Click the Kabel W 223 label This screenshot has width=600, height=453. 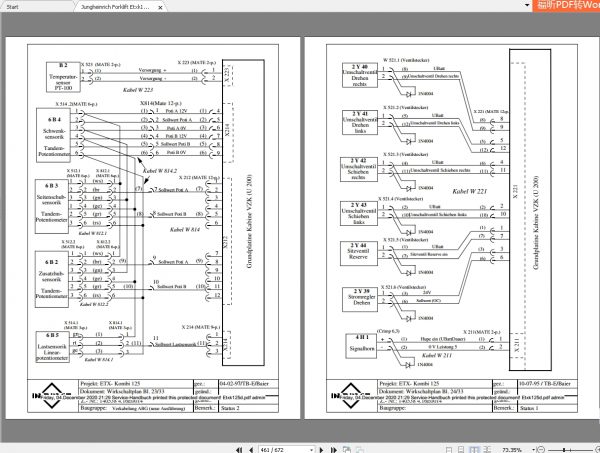click(138, 90)
